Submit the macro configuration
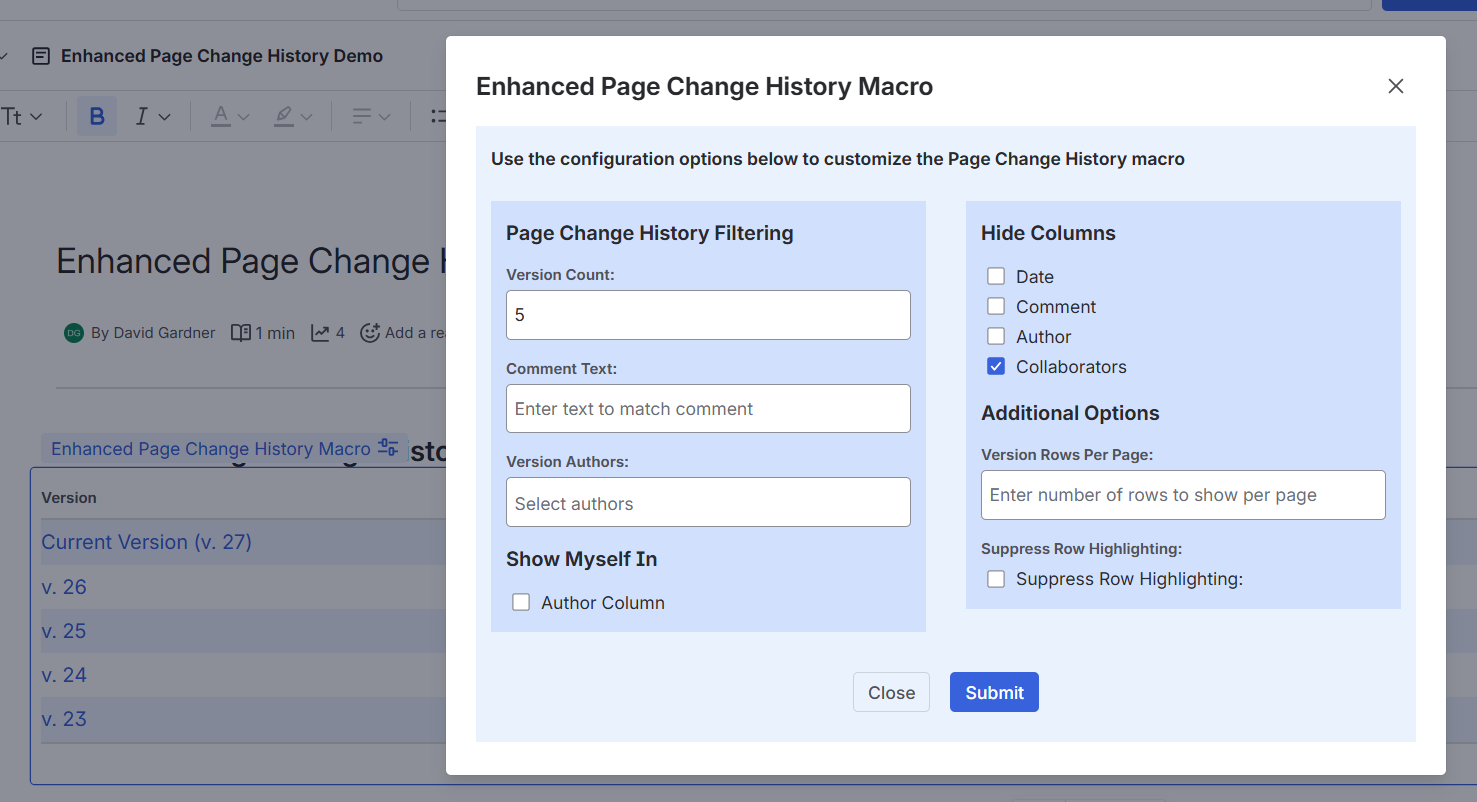The image size is (1477, 802). (994, 692)
